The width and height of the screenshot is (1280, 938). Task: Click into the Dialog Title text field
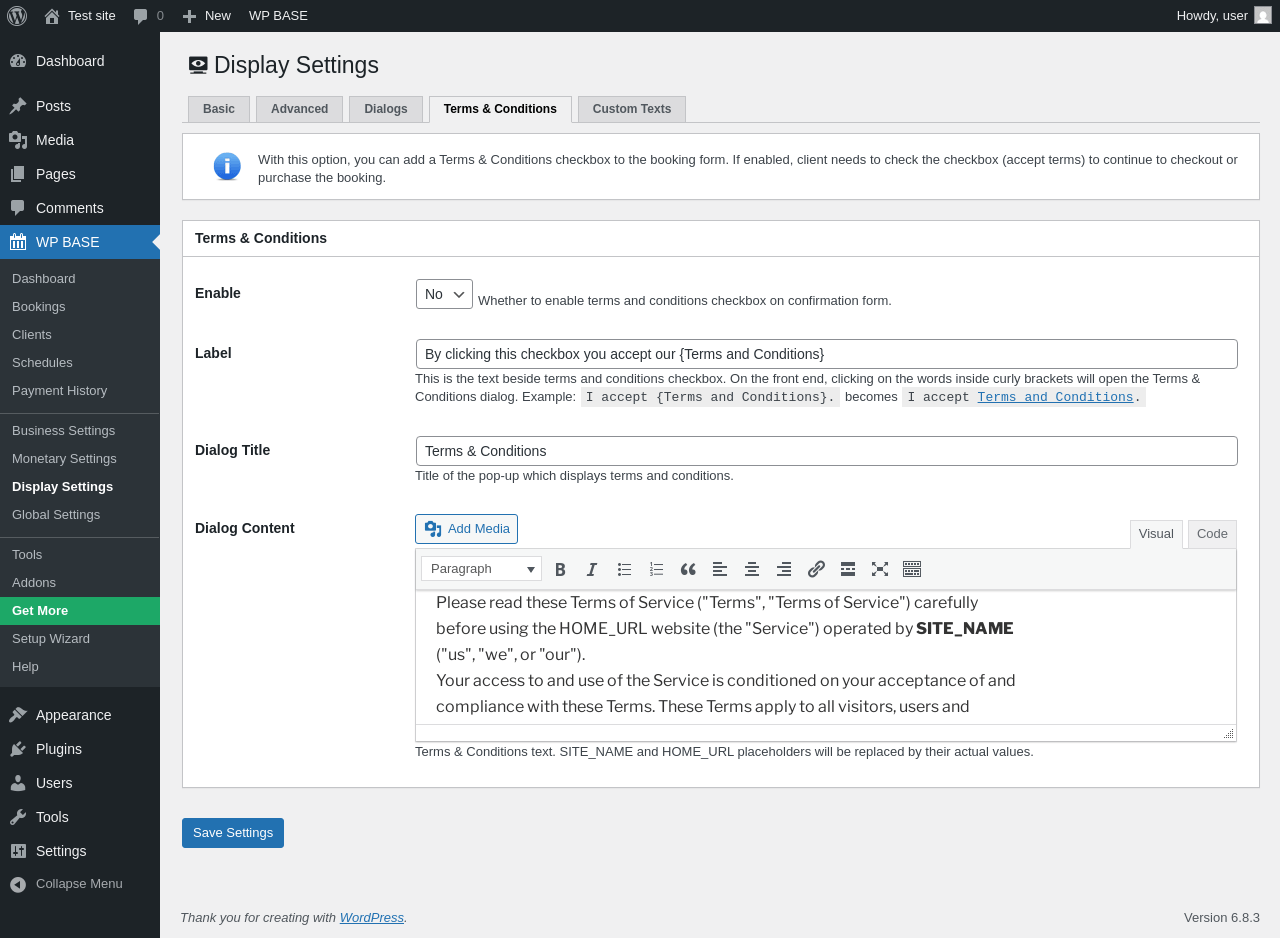826,451
